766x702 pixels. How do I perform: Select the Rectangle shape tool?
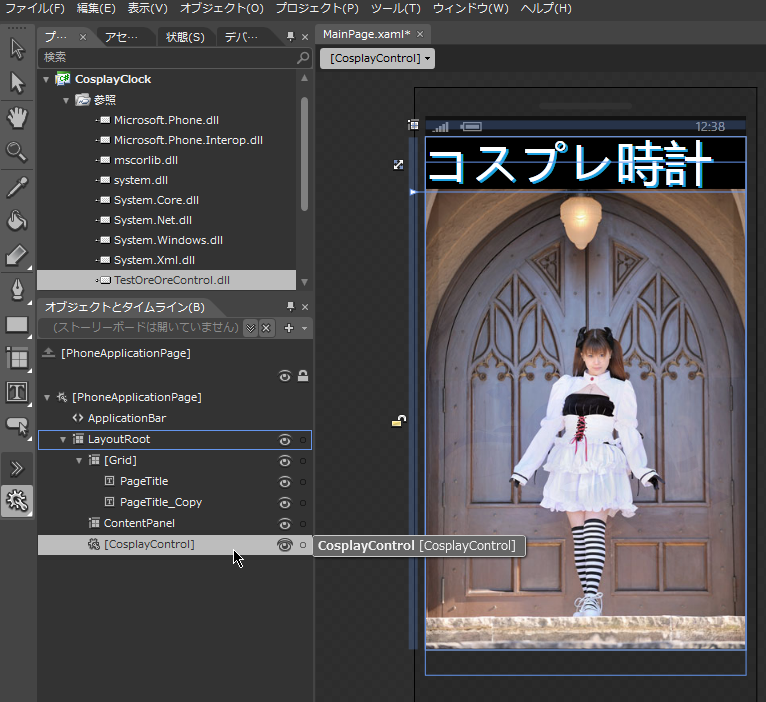pyautogui.click(x=17, y=324)
